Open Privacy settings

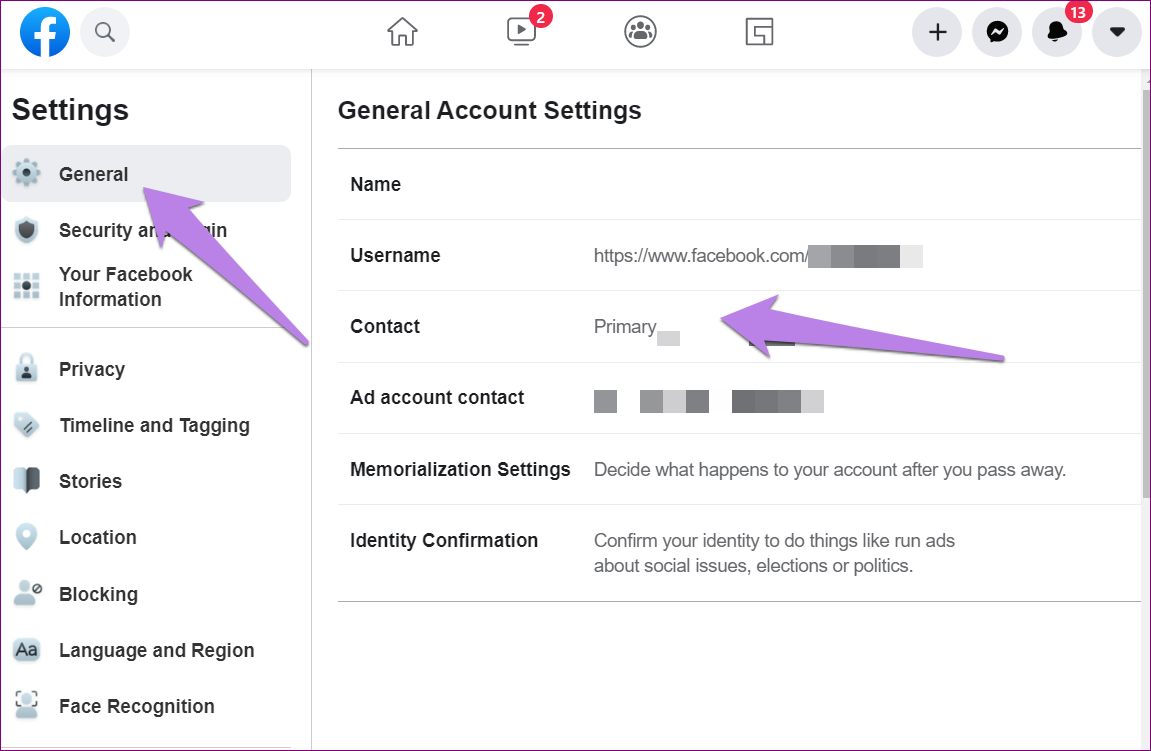91,369
